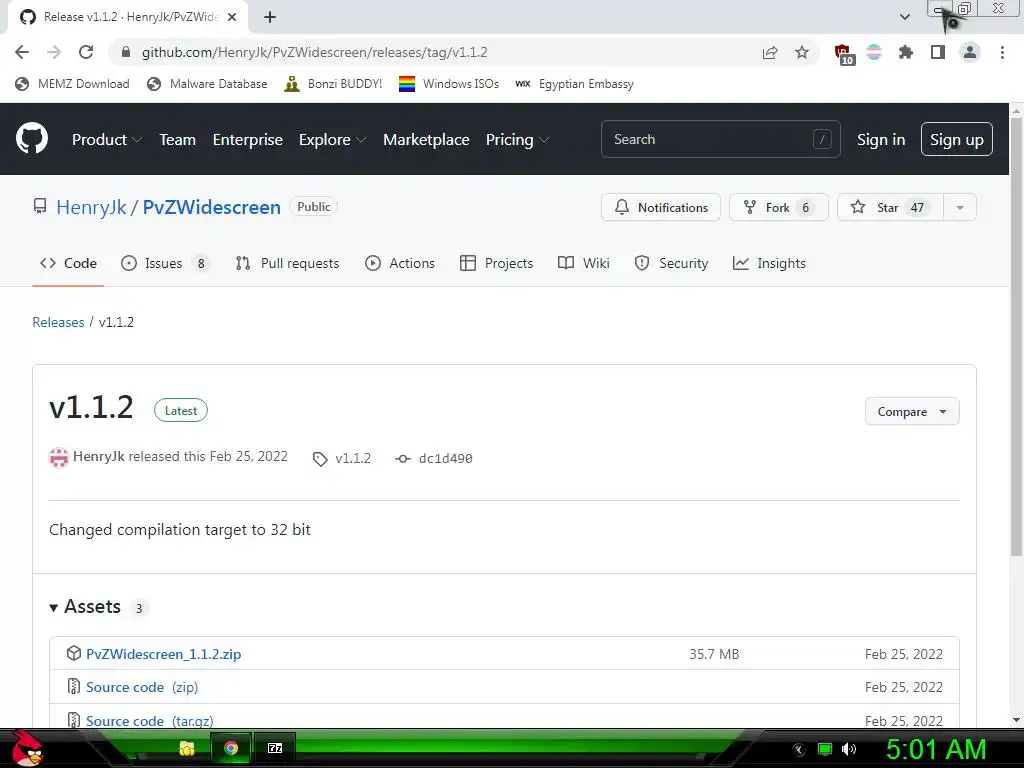1024x768 pixels.
Task: Open the red bird start menu
Action: pos(27,748)
